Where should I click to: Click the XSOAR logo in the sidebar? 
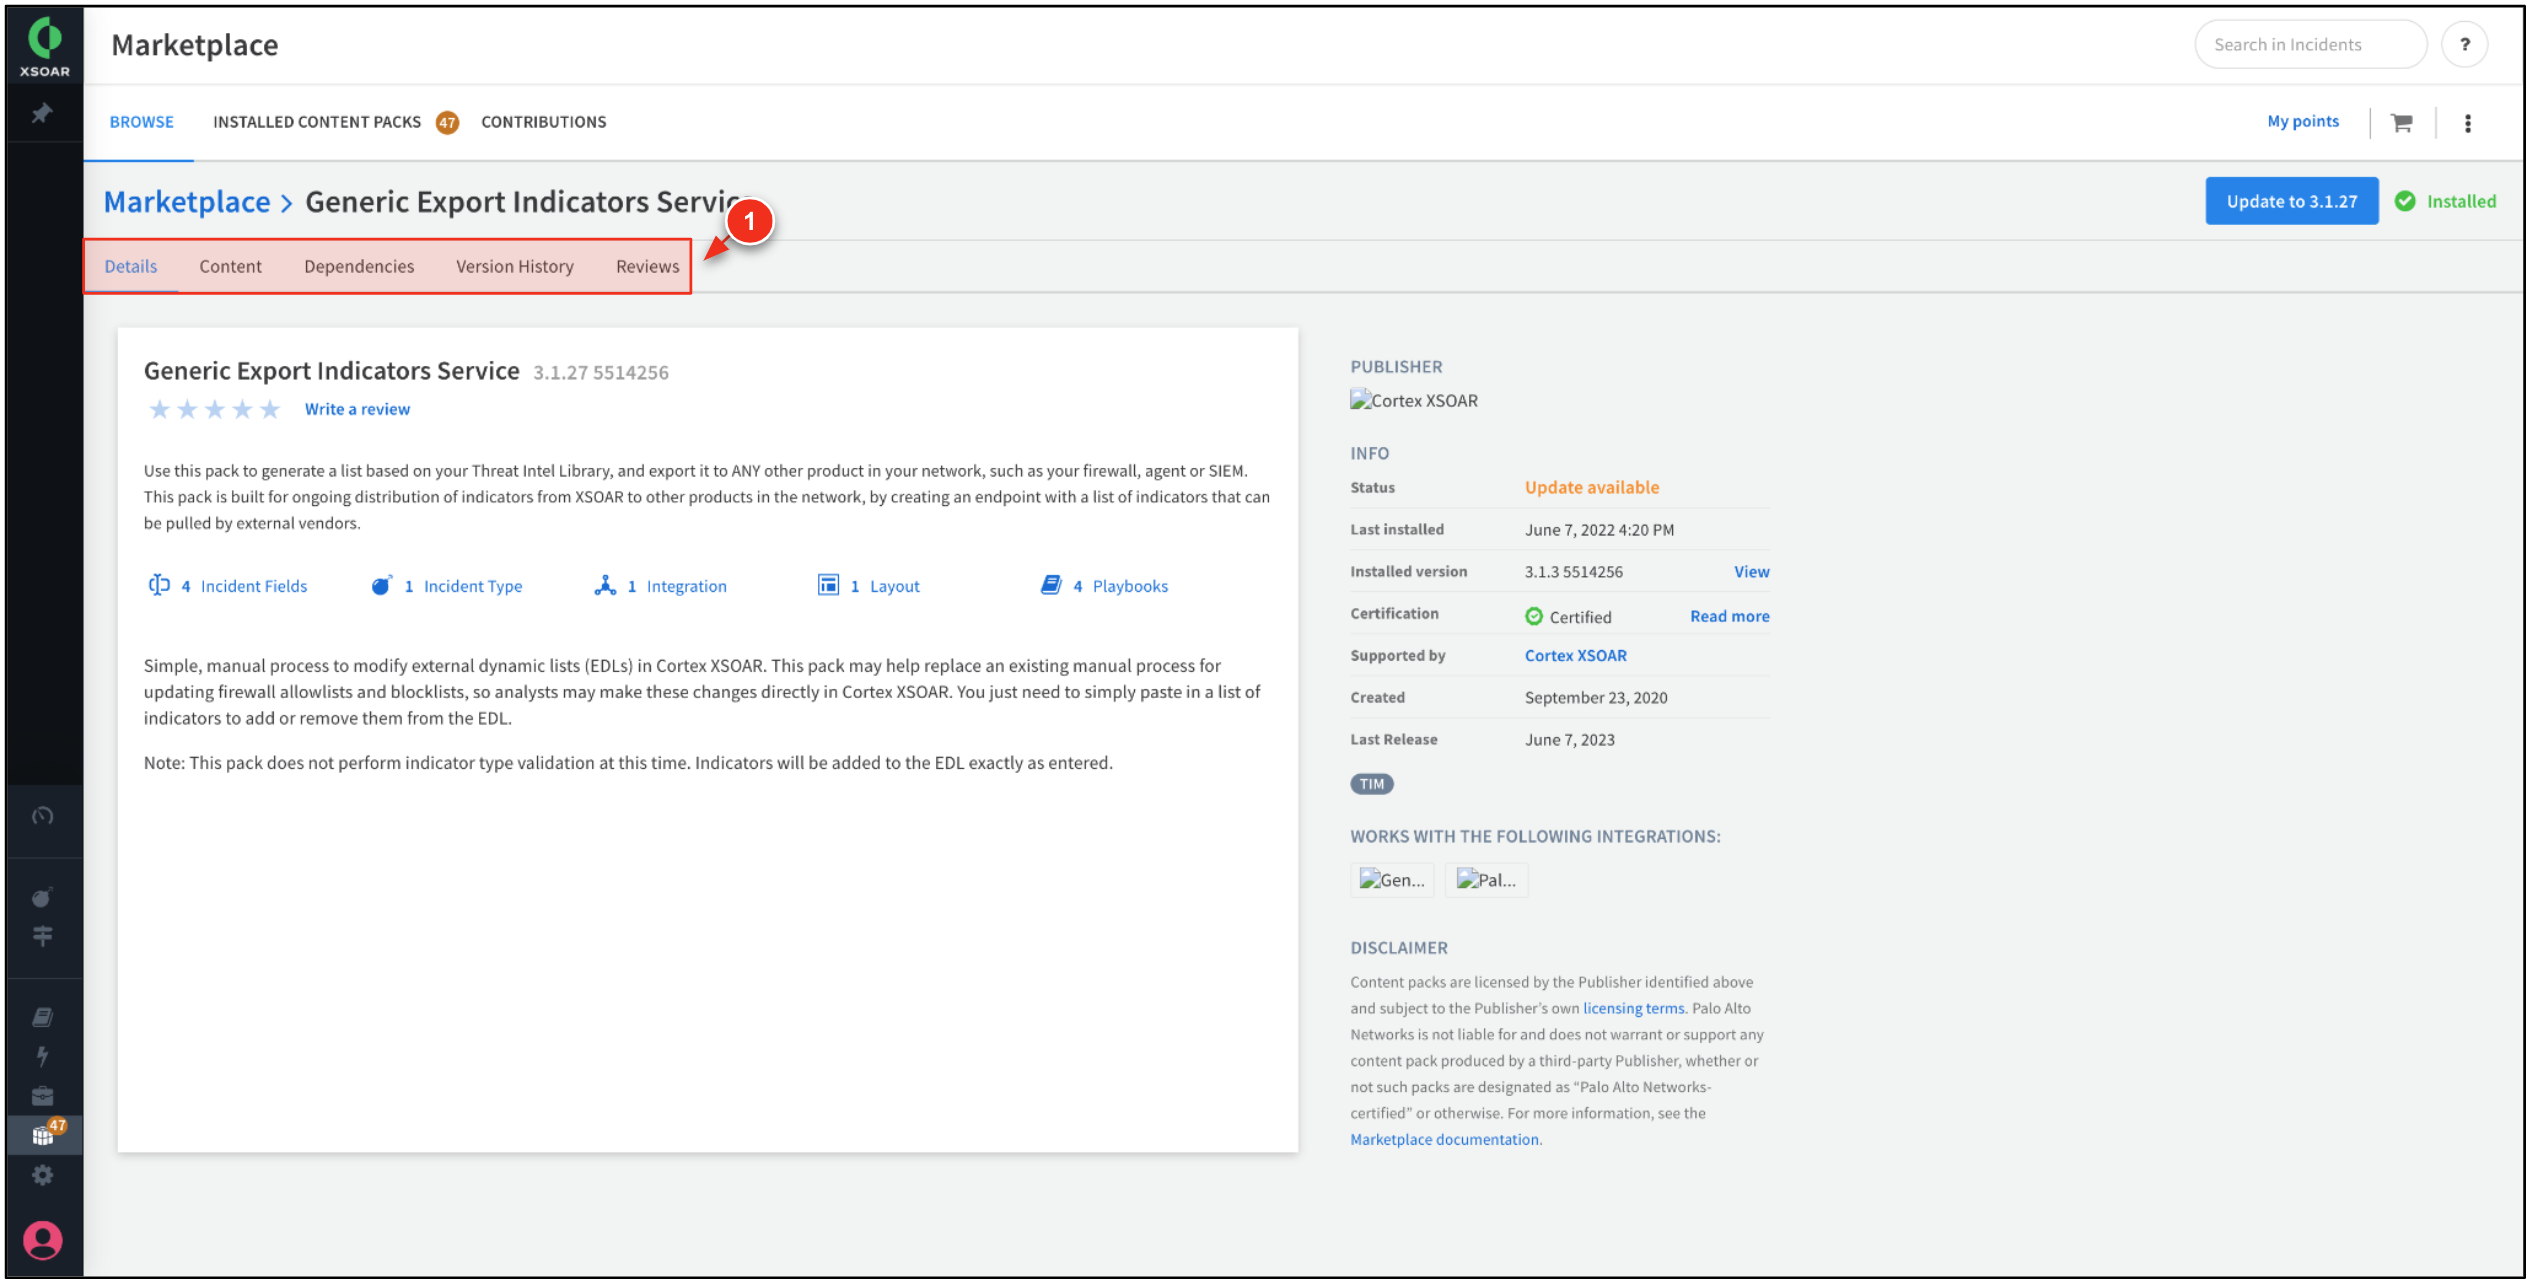pyautogui.click(x=44, y=47)
